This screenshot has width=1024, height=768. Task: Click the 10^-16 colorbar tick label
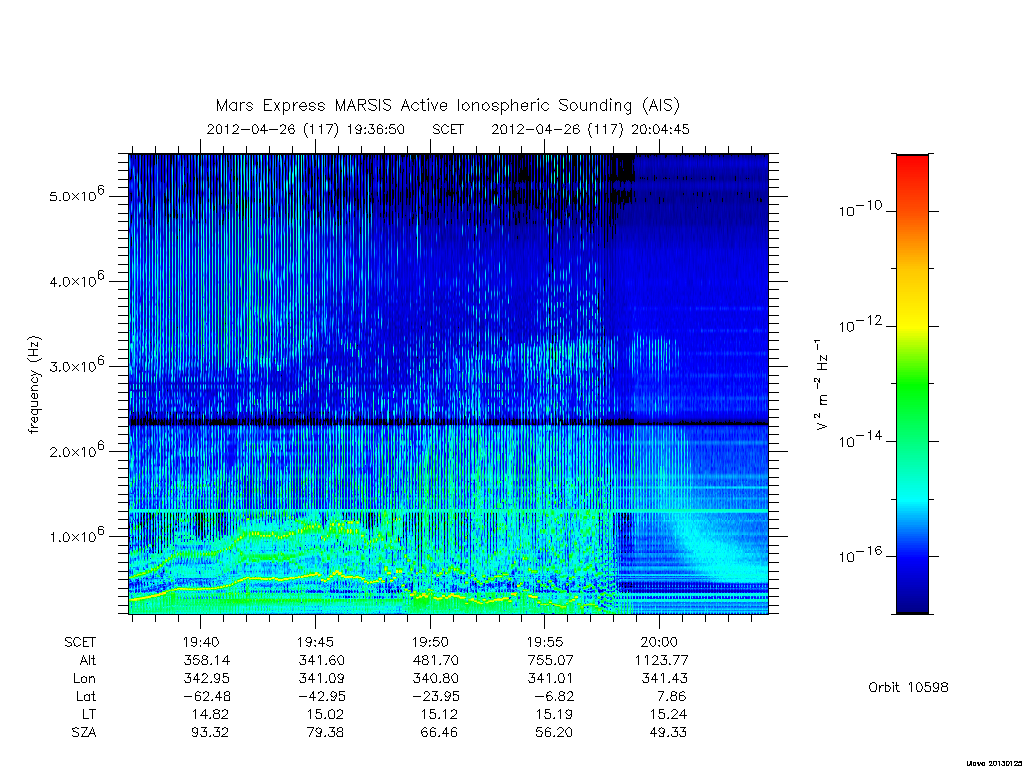860,554
